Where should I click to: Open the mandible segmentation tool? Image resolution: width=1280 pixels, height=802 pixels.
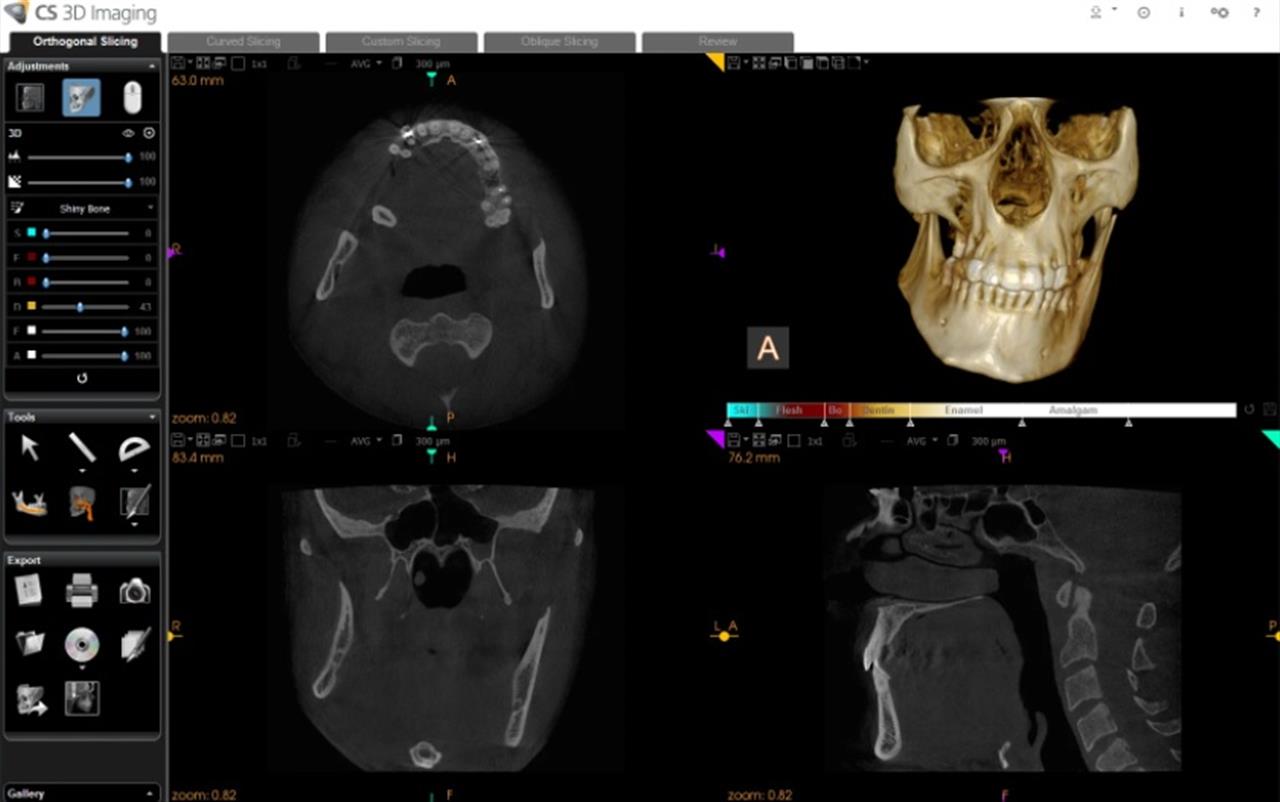pos(29,501)
